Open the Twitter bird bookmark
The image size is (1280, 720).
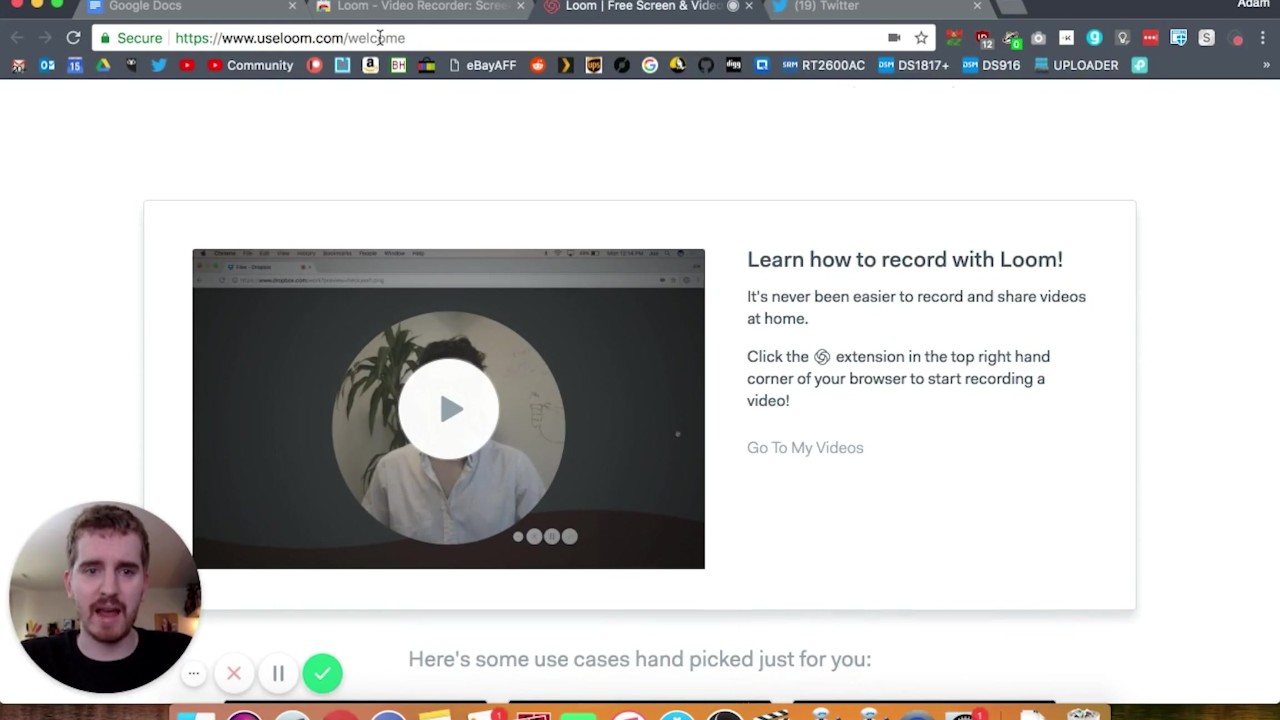pyautogui.click(x=159, y=65)
